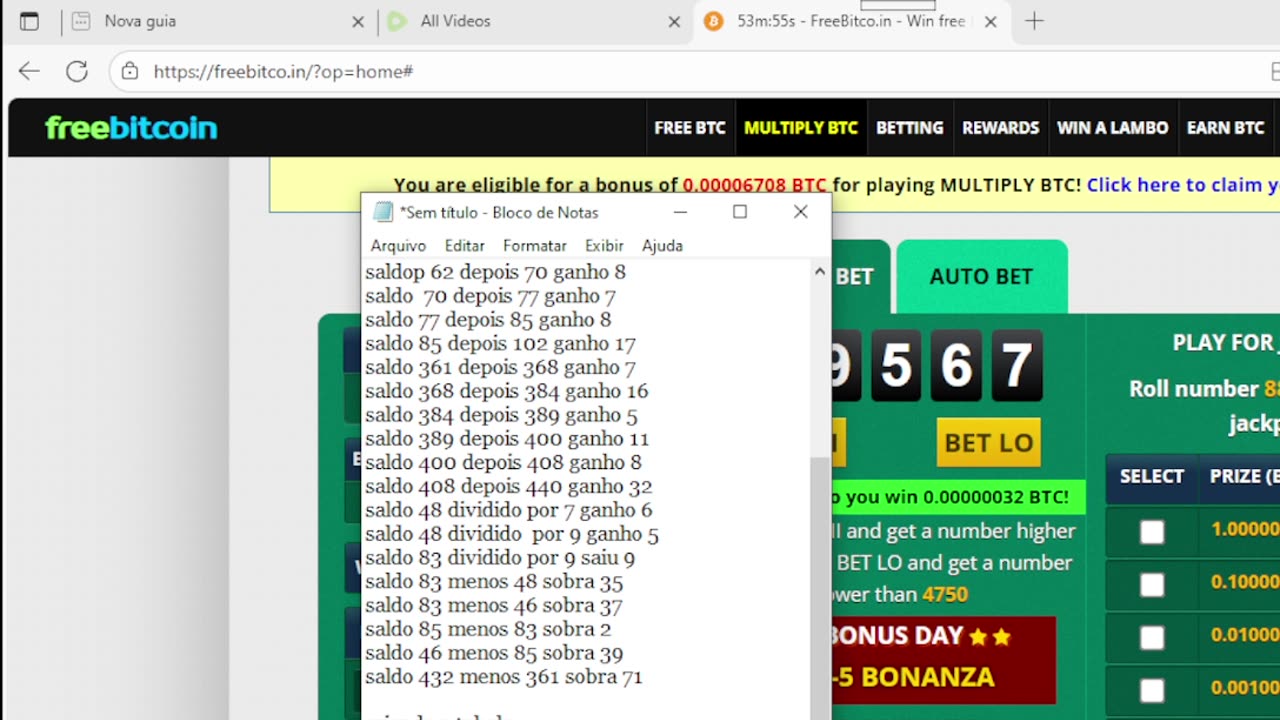The width and height of the screenshot is (1280, 720).
Task: Open AUTO BET tab
Action: [981, 276]
